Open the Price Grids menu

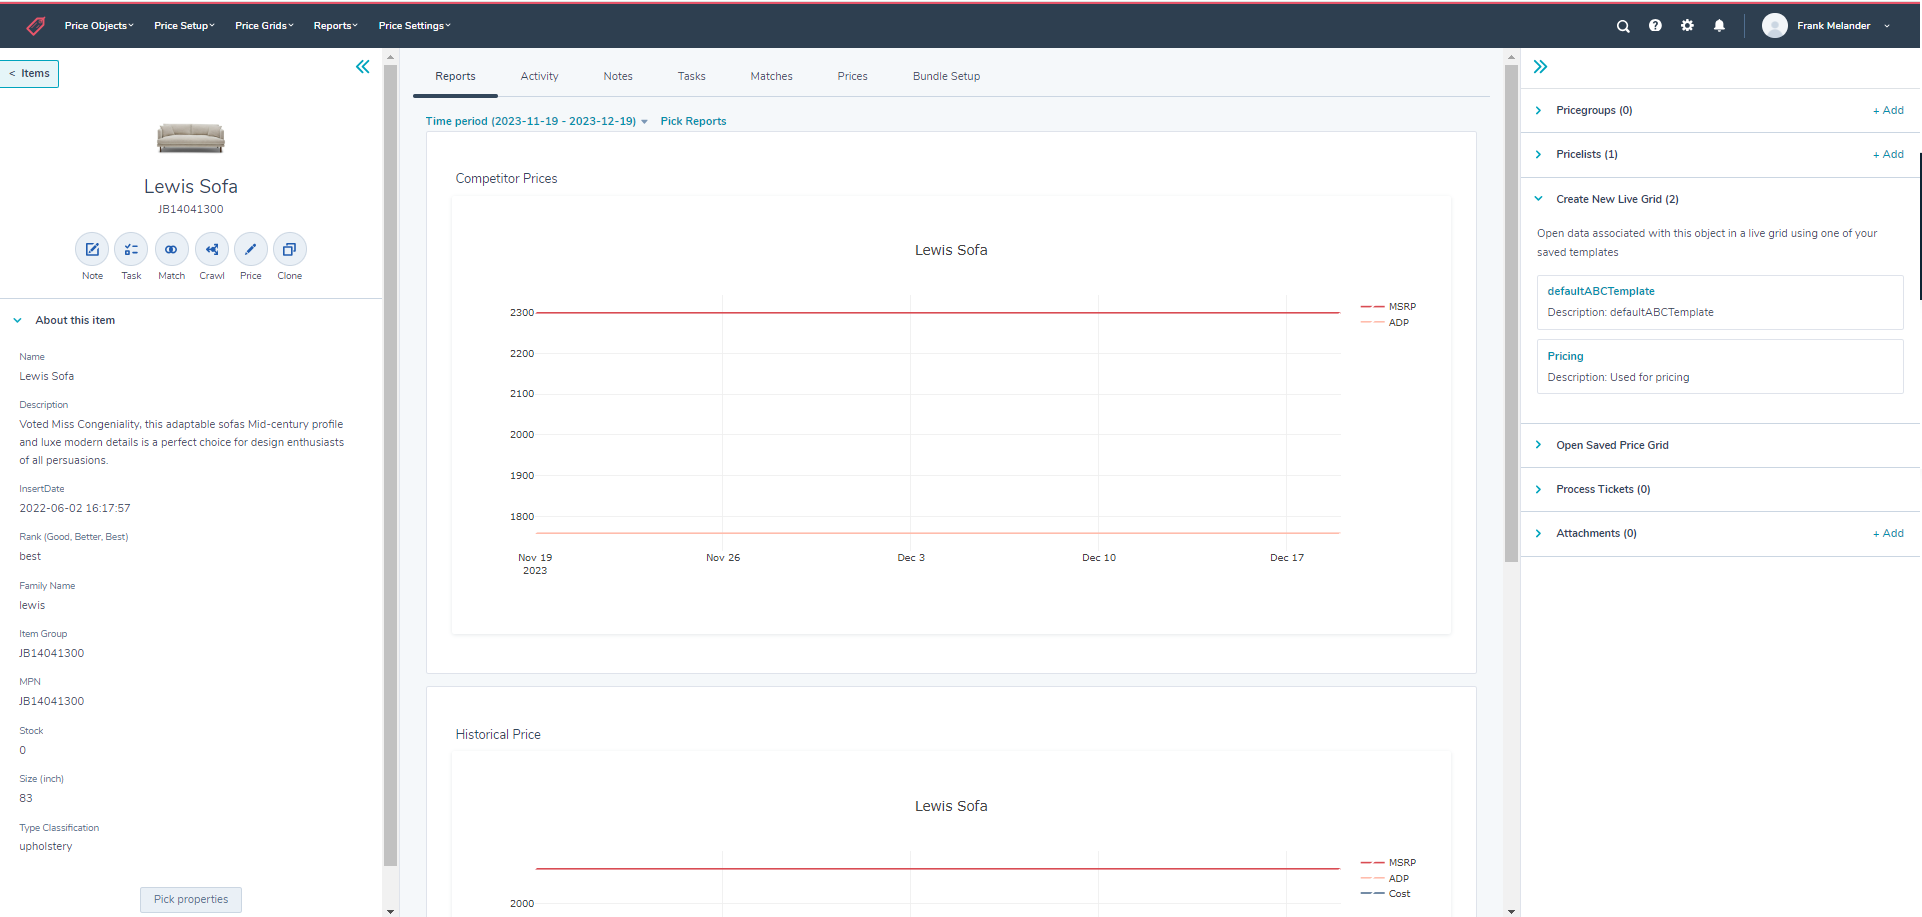click(264, 26)
